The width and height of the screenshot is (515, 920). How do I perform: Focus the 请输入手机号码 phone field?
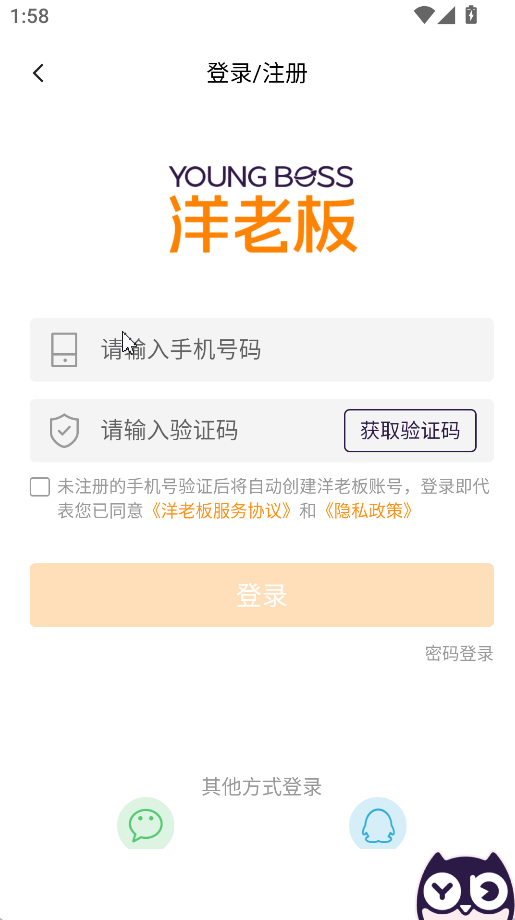(x=262, y=350)
